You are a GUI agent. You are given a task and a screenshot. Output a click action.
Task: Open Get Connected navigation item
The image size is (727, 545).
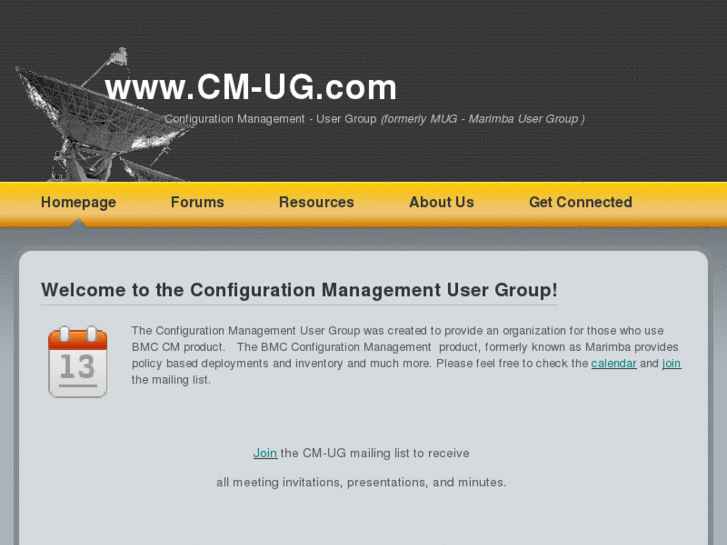(x=580, y=202)
